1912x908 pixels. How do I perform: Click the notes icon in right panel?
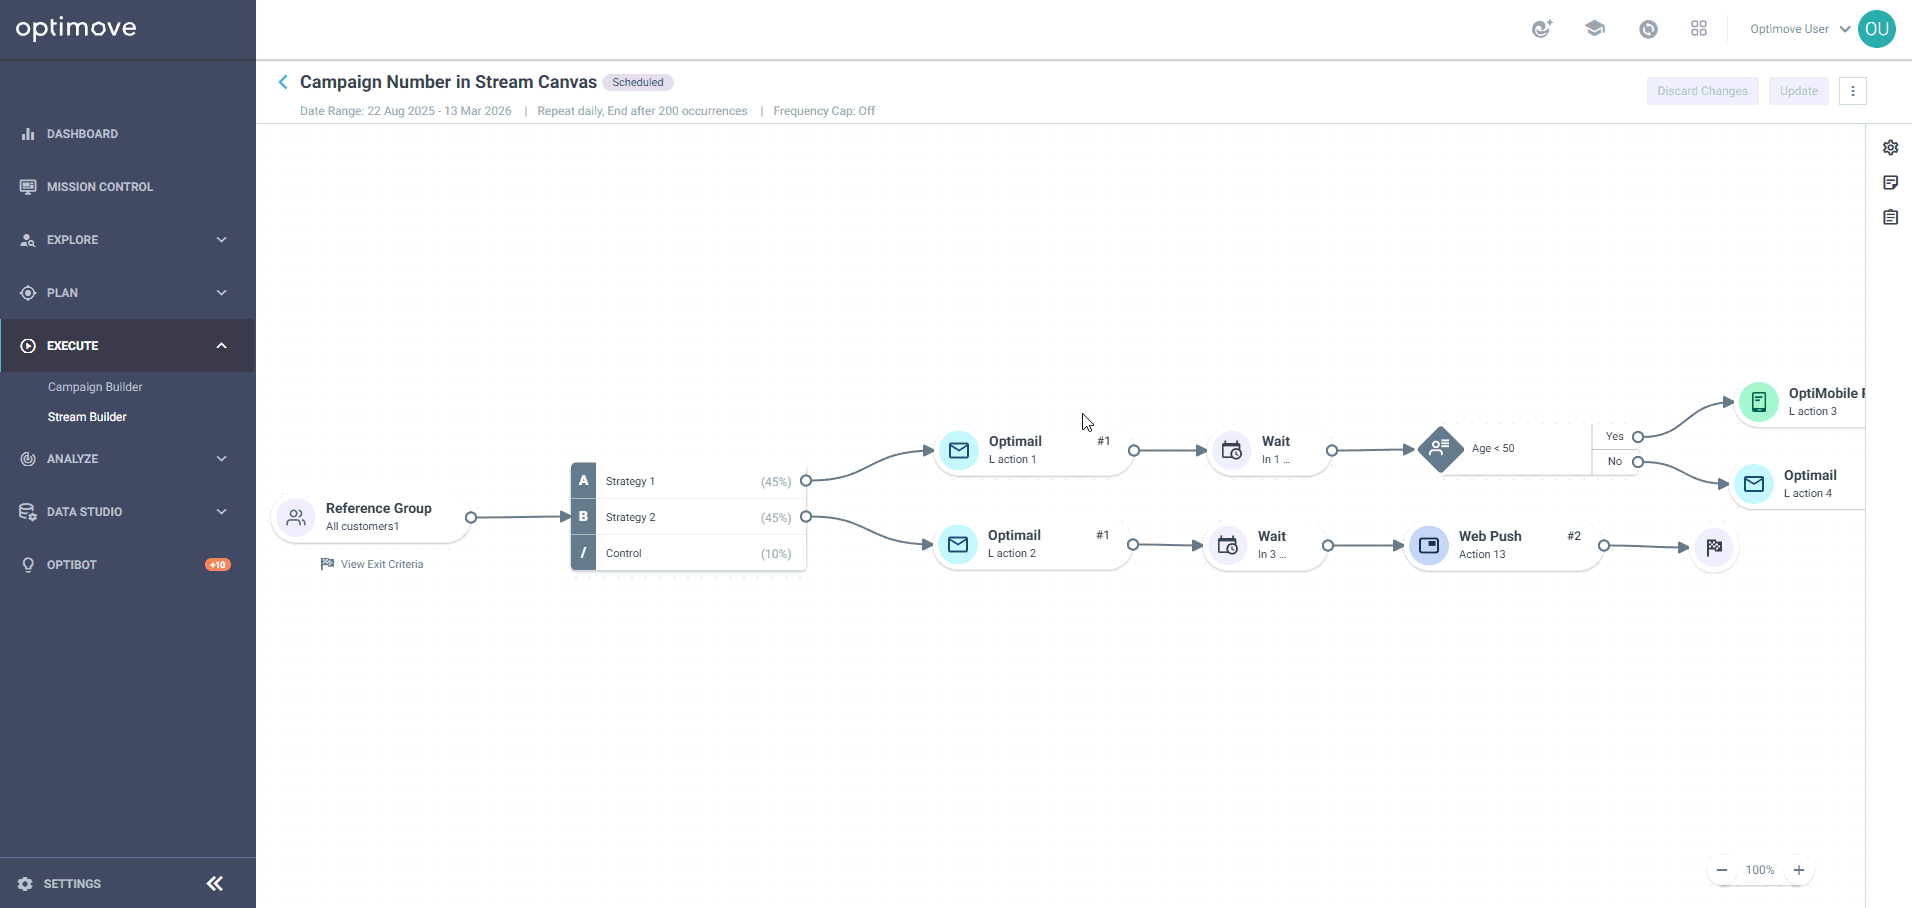(1890, 182)
